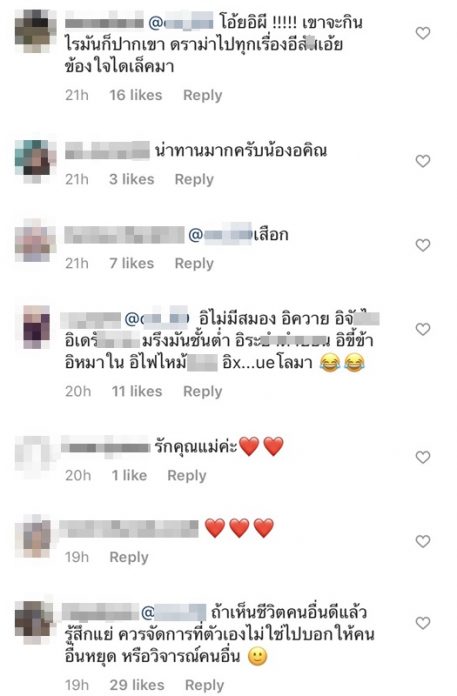Screen dimensions: 457x696
Task: Reply to the รักคุณแม่ค่ะ comment
Action: 186,476
